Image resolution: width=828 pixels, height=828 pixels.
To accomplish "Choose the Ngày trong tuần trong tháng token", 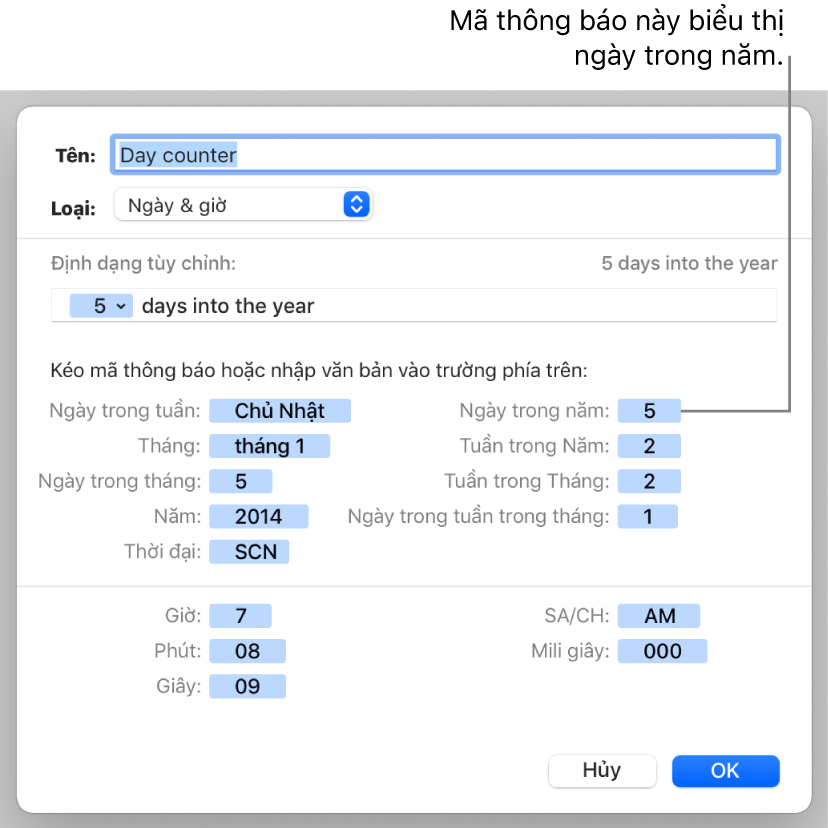I will [x=647, y=516].
